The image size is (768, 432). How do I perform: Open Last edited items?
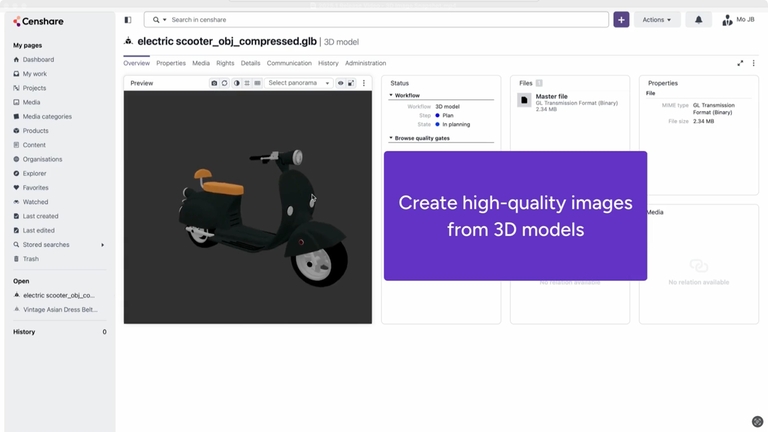coord(38,230)
